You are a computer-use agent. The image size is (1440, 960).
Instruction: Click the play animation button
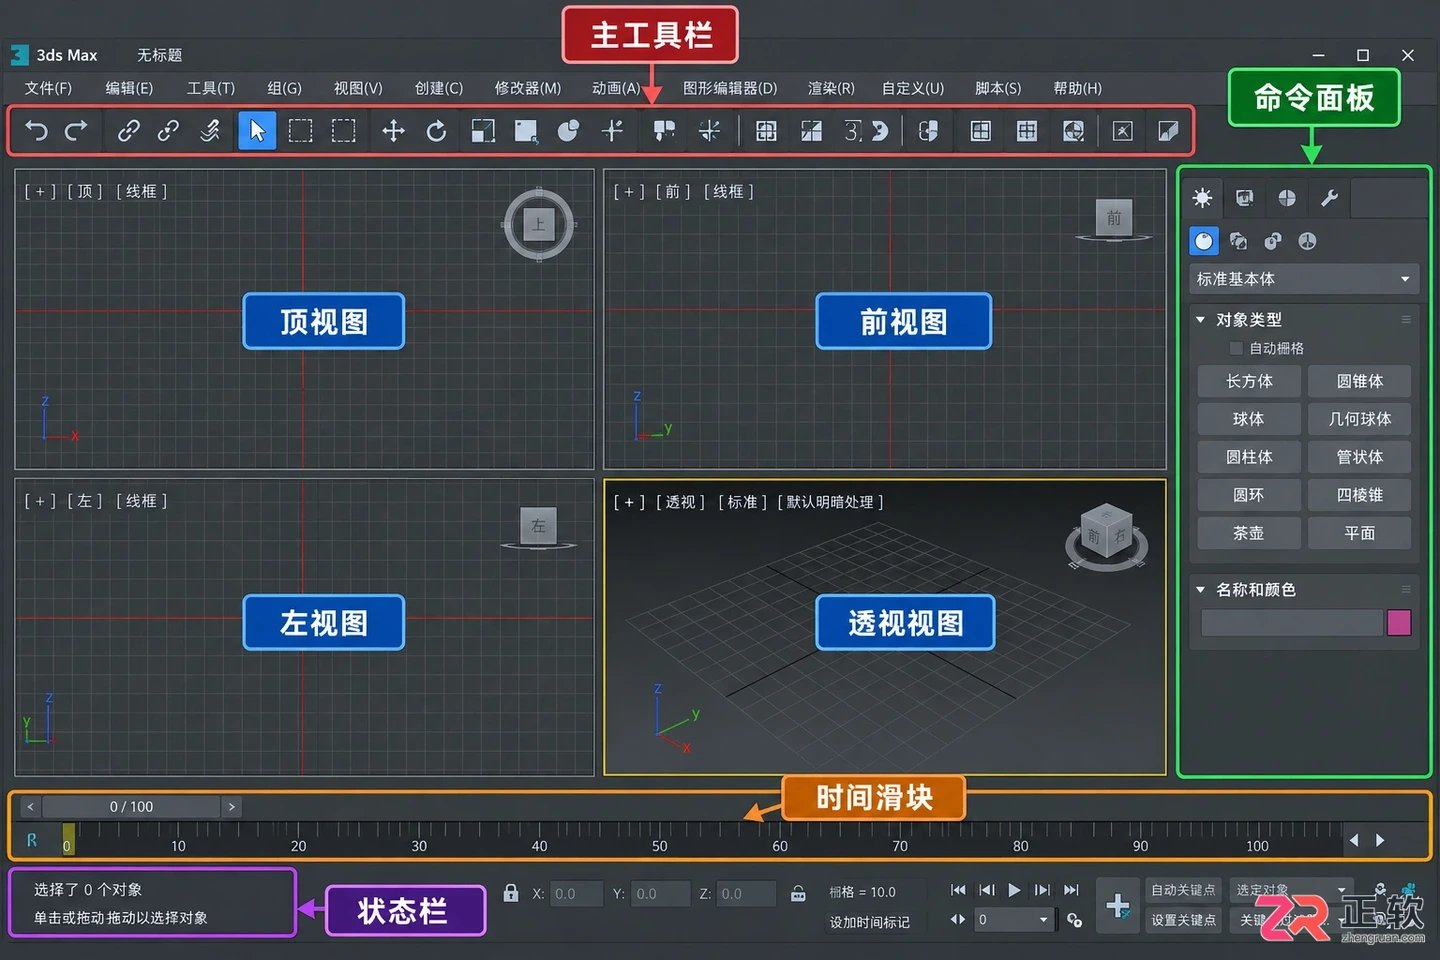pos(1014,890)
